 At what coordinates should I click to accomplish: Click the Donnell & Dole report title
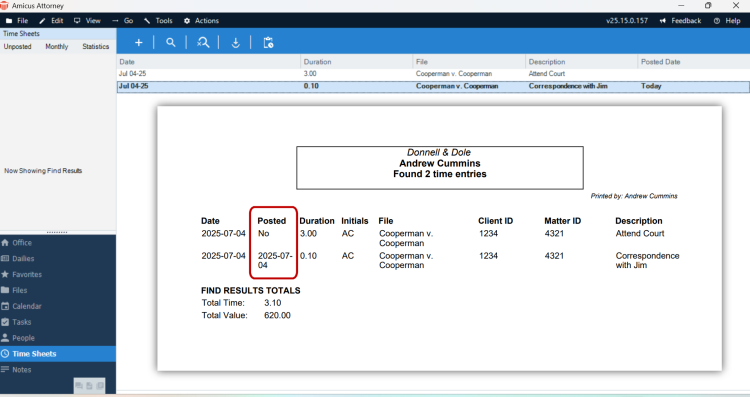(x=439, y=153)
